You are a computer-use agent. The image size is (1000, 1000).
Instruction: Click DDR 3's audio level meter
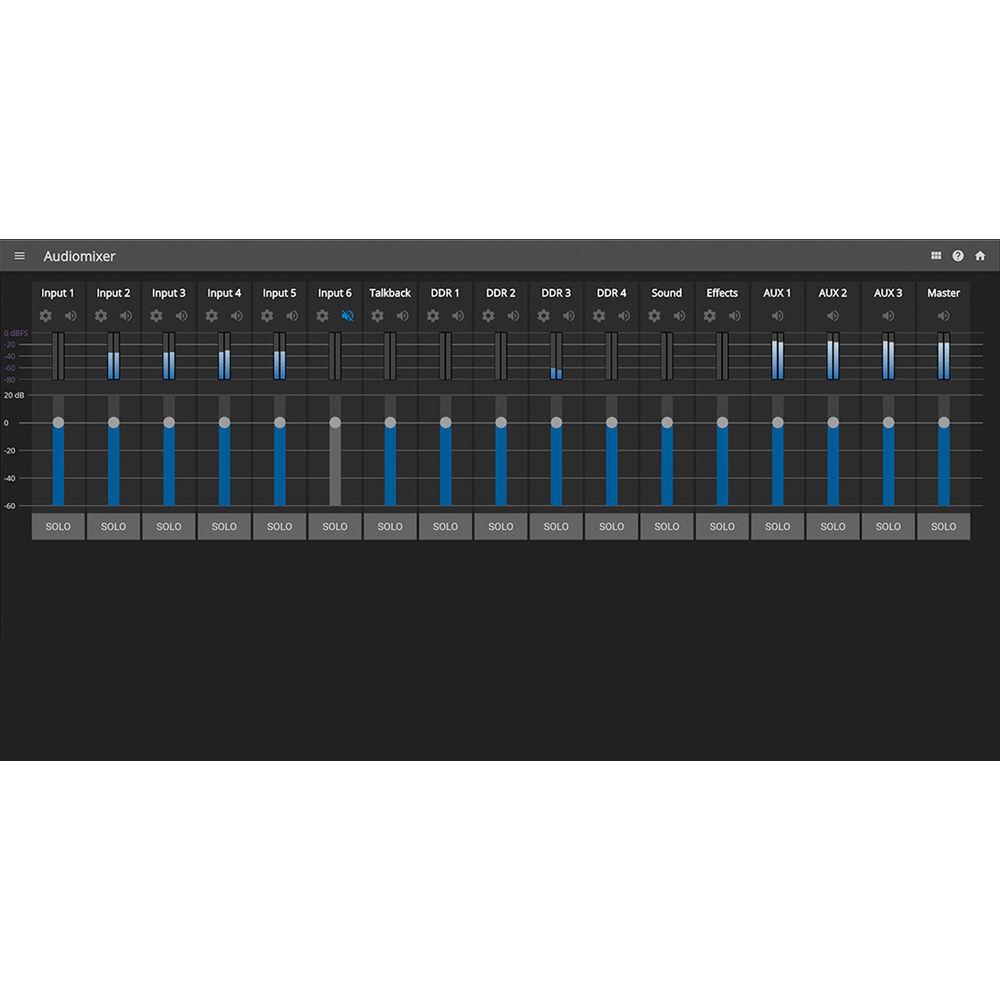click(x=555, y=355)
